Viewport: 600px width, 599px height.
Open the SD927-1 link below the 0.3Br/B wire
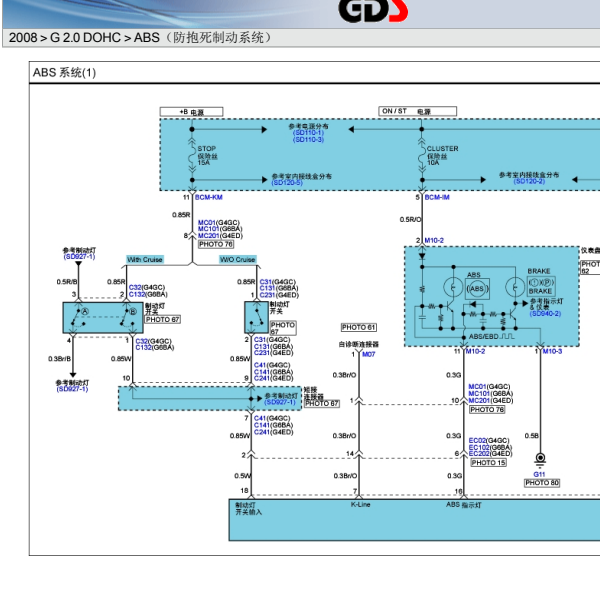tap(72, 389)
